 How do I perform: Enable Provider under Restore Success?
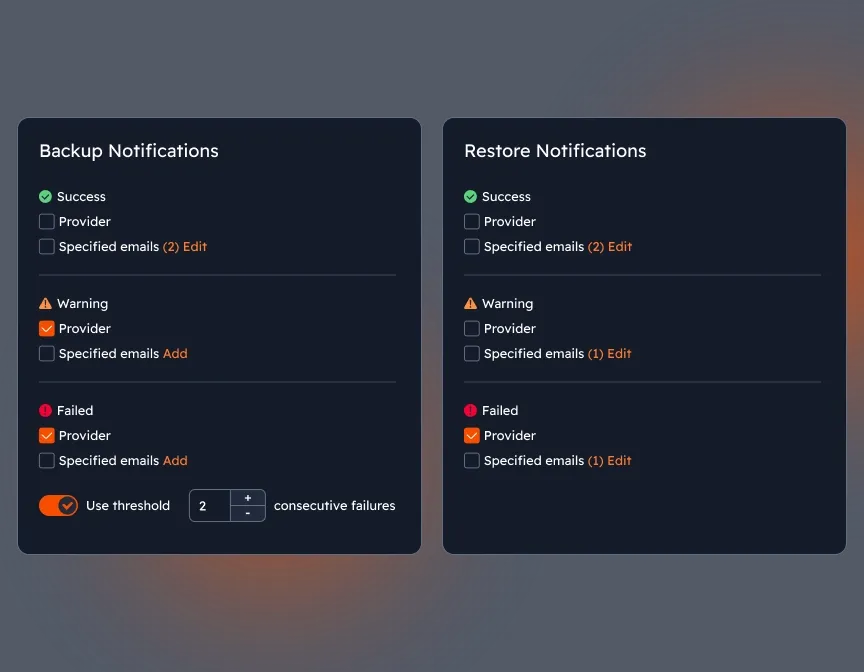click(471, 221)
